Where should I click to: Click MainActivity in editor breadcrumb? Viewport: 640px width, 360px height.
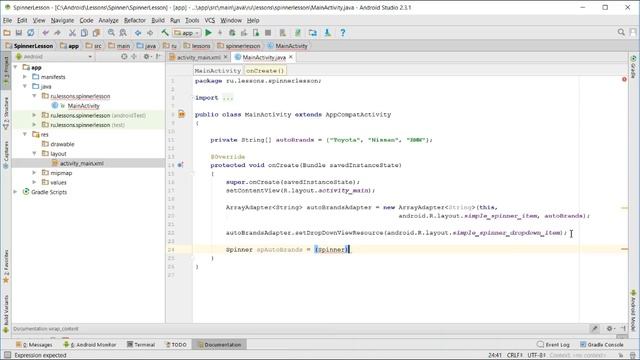(218, 71)
